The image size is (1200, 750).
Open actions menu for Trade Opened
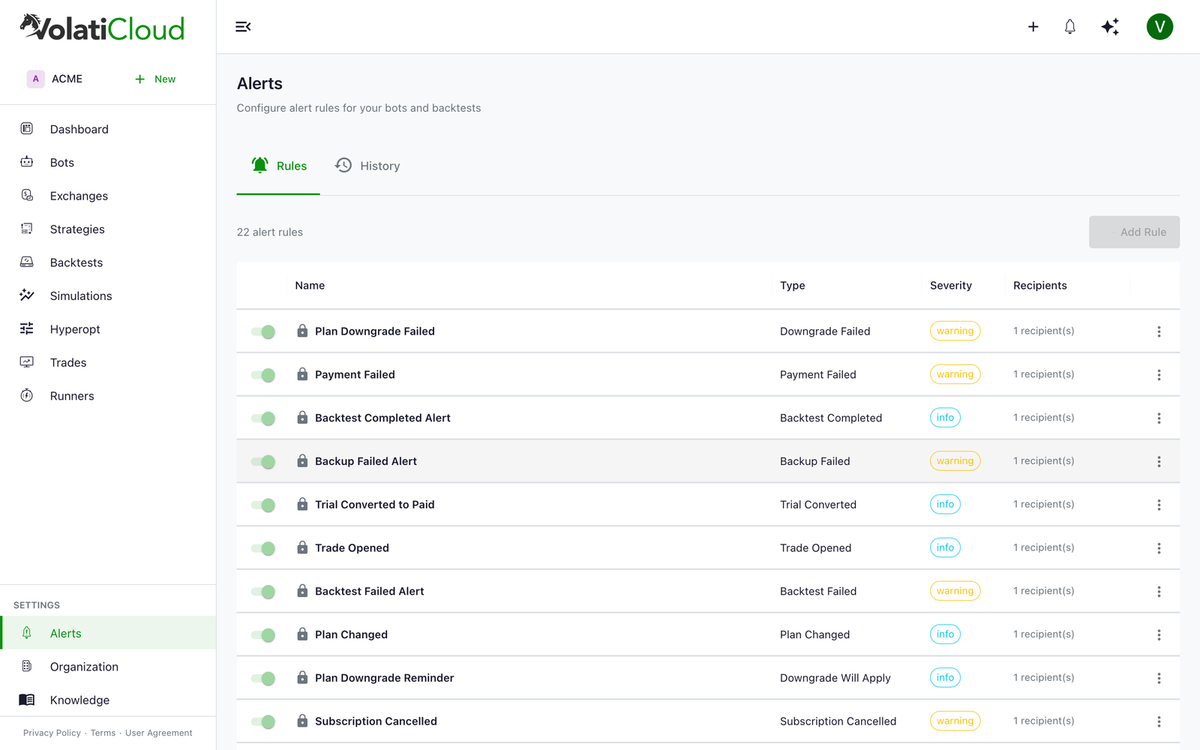tap(1159, 548)
